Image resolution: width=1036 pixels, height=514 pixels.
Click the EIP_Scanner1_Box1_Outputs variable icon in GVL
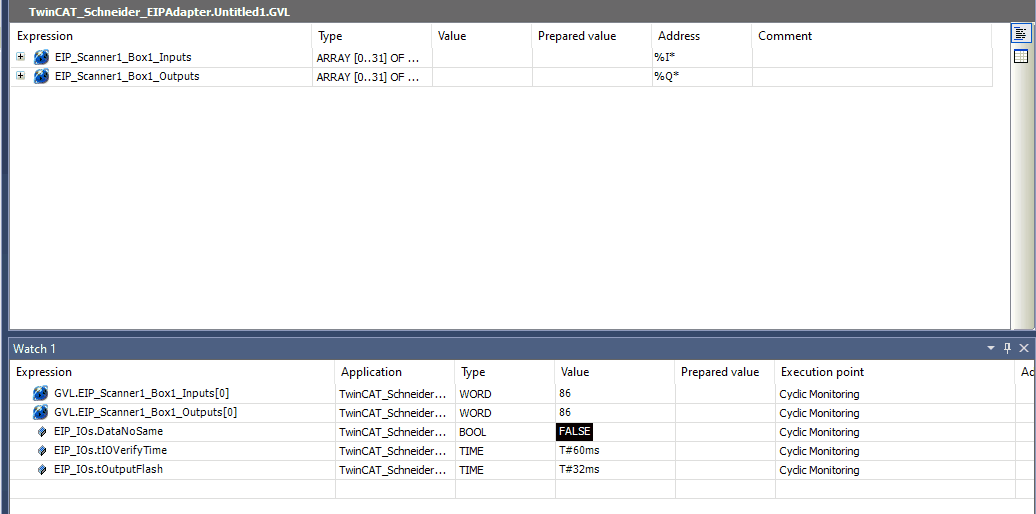click(x=41, y=77)
